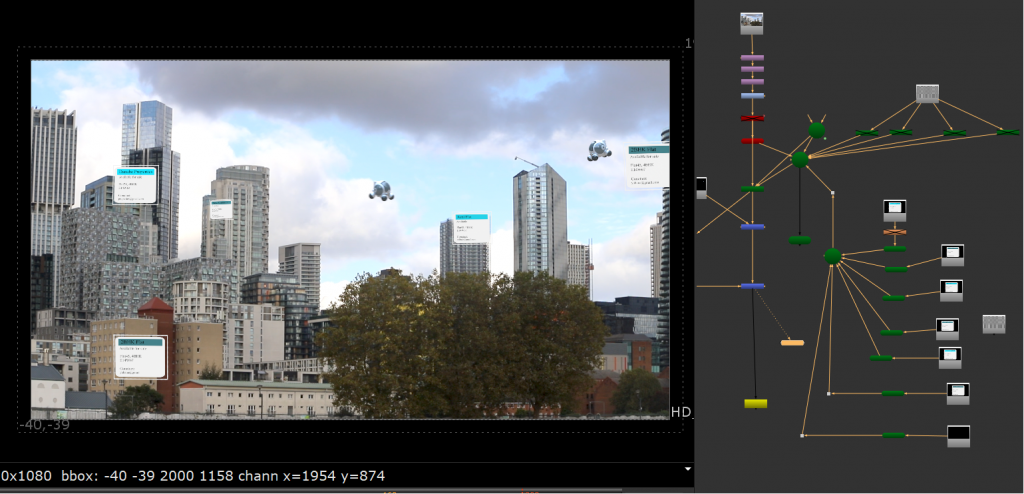The width and height of the screenshot is (1024, 494).
Task: Select the large green round node with many inputs
Action: (x=832, y=257)
